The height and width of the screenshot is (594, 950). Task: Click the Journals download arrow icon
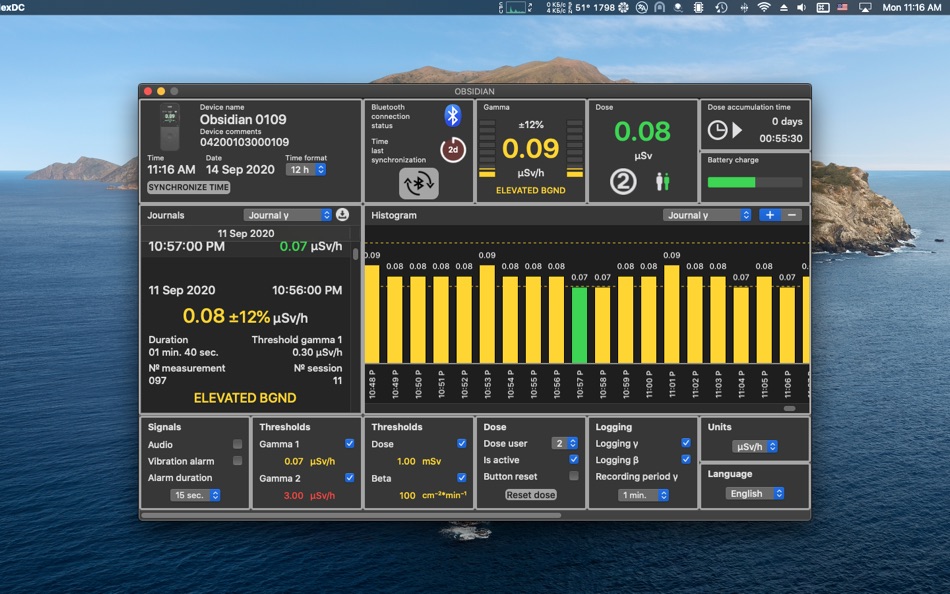(342, 215)
